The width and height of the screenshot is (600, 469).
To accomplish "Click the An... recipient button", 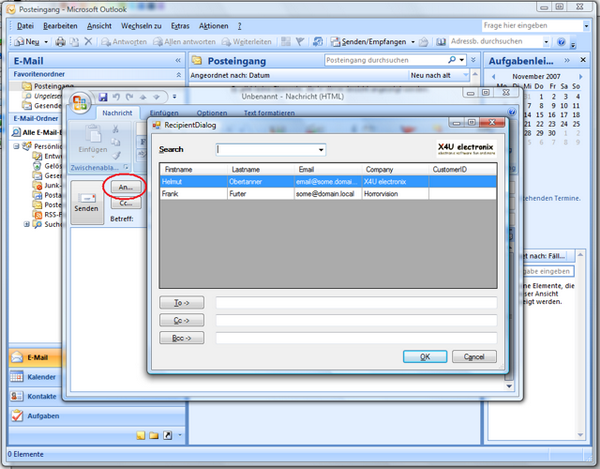I will (x=125, y=187).
